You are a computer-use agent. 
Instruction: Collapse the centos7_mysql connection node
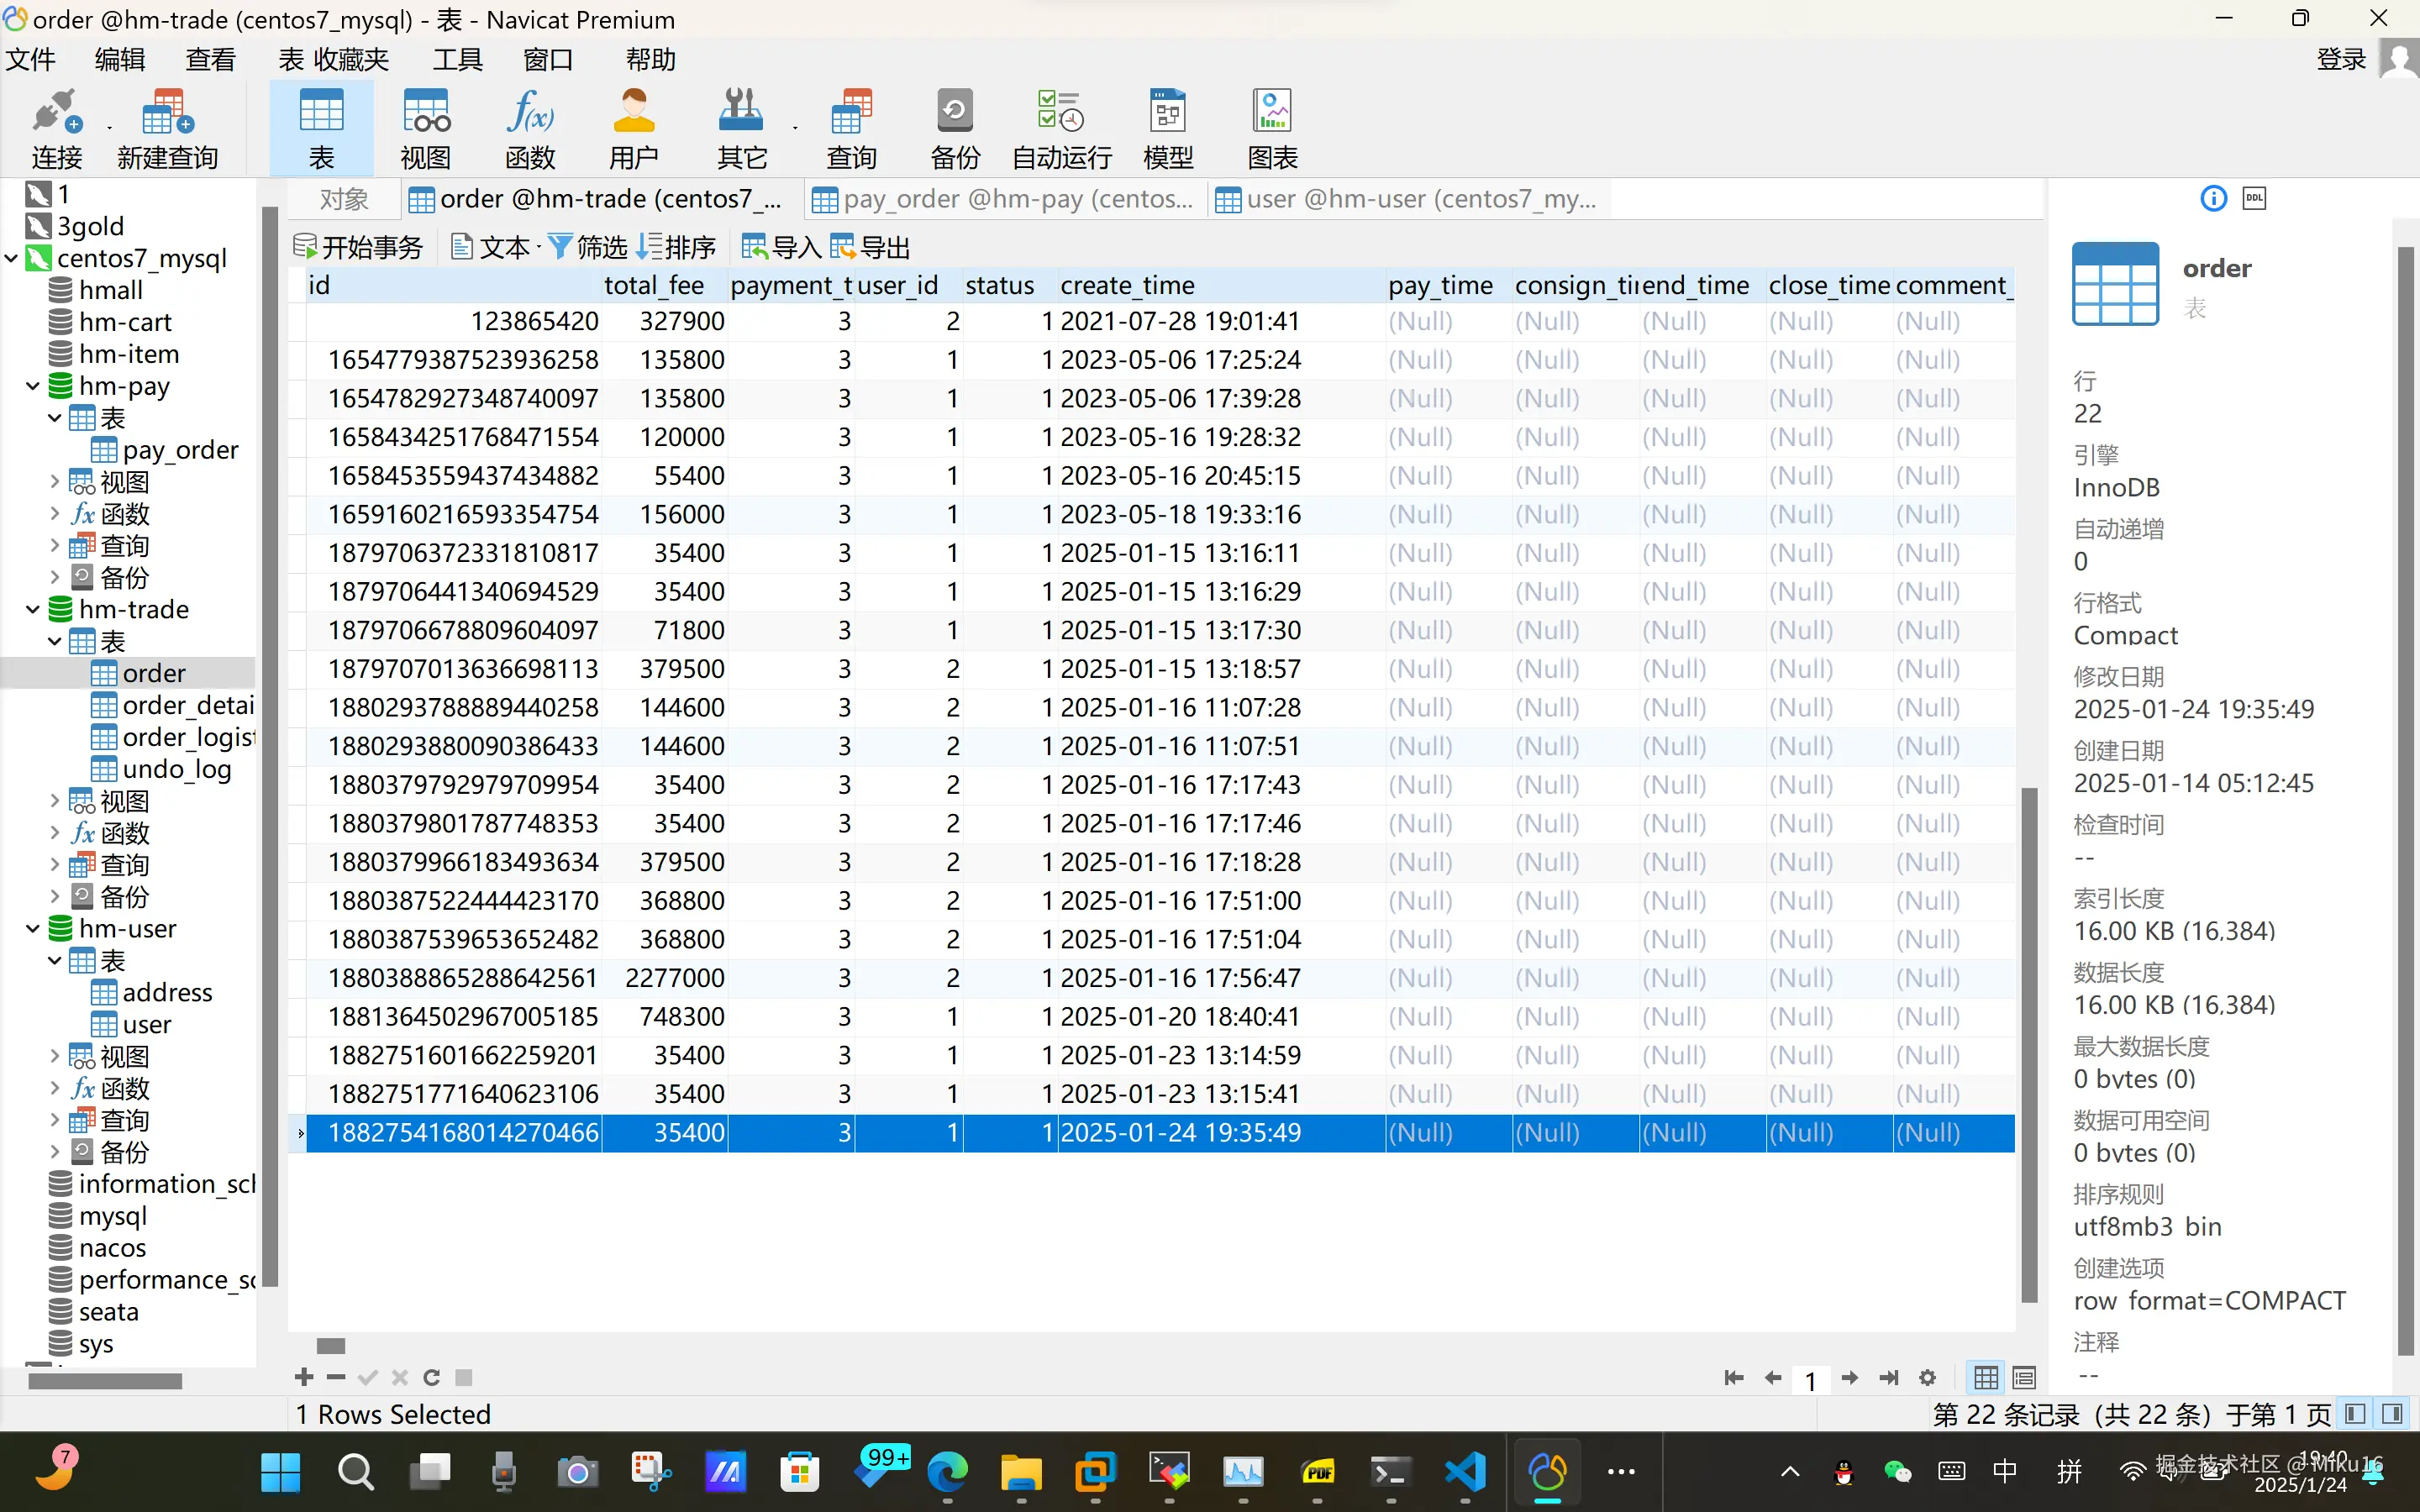(11, 258)
